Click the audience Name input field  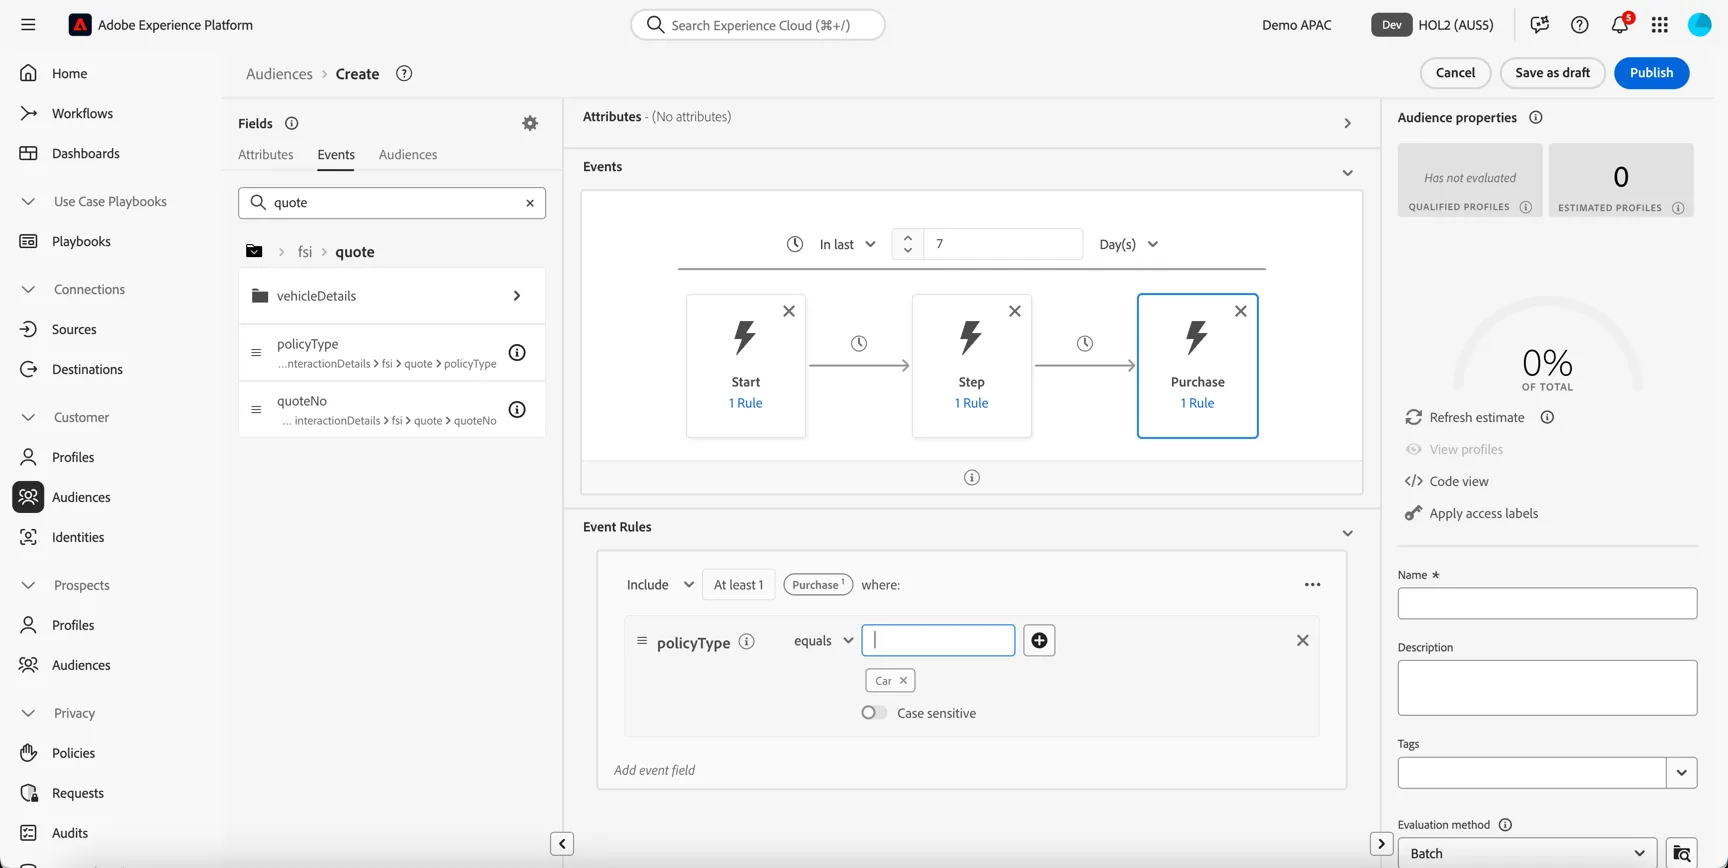click(1547, 603)
